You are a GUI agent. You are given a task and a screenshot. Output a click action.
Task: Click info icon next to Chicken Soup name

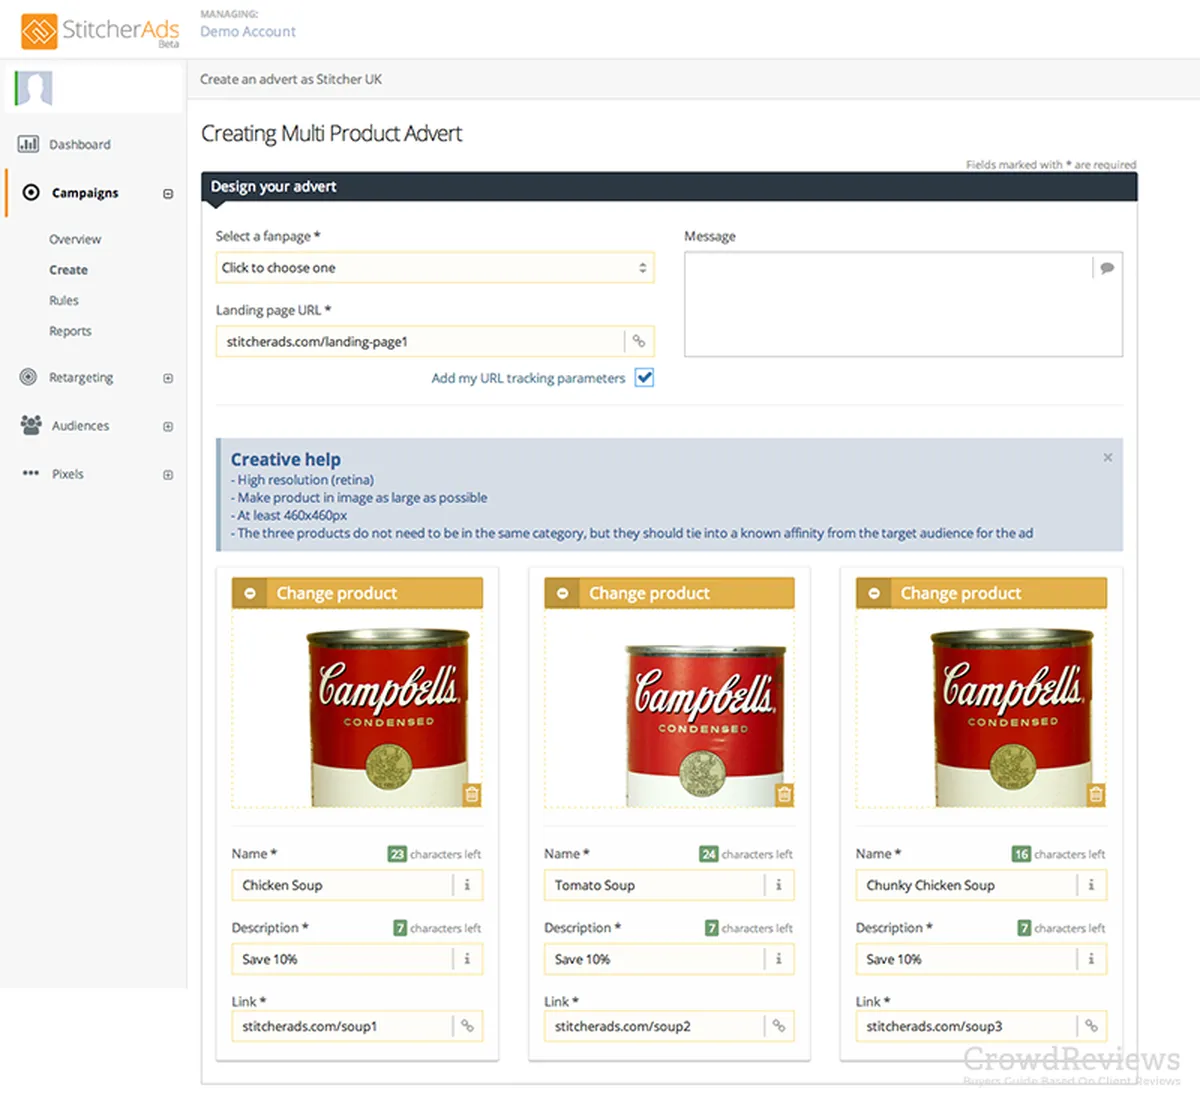[x=467, y=885]
